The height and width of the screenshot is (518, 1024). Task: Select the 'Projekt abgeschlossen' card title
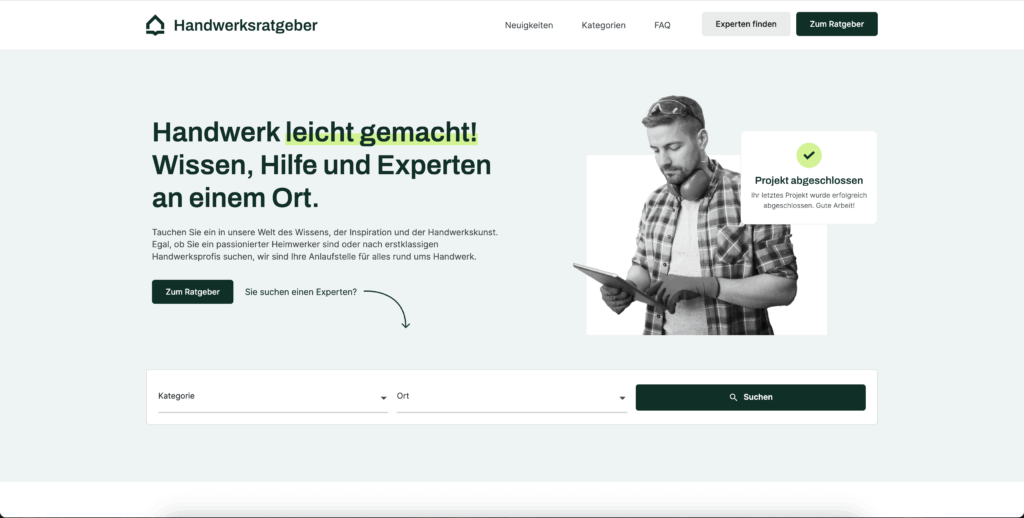click(808, 180)
